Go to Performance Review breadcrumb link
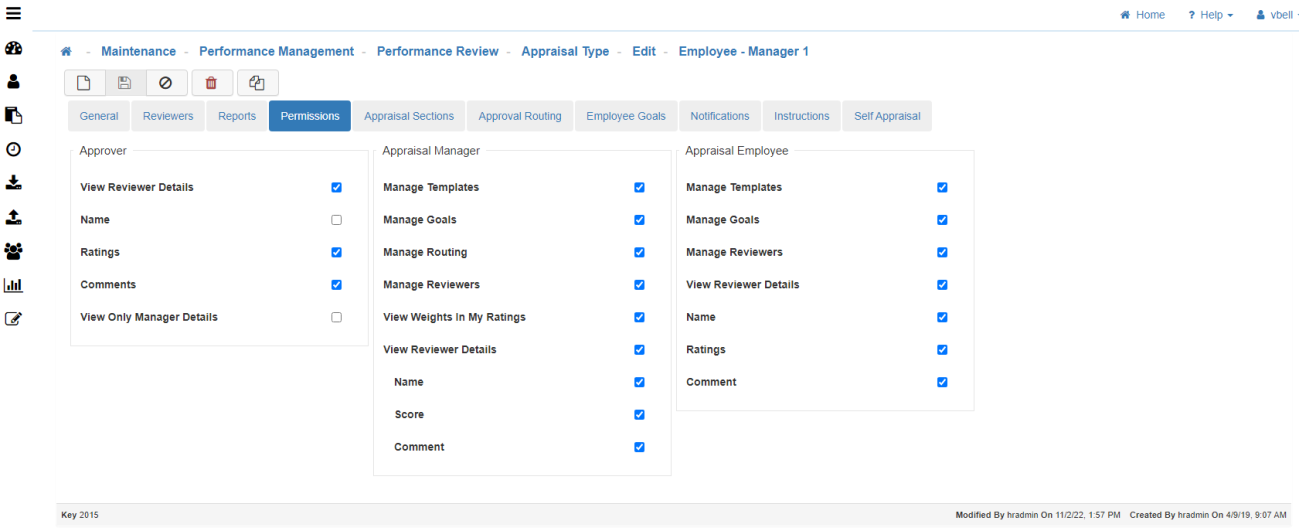 click(437, 52)
